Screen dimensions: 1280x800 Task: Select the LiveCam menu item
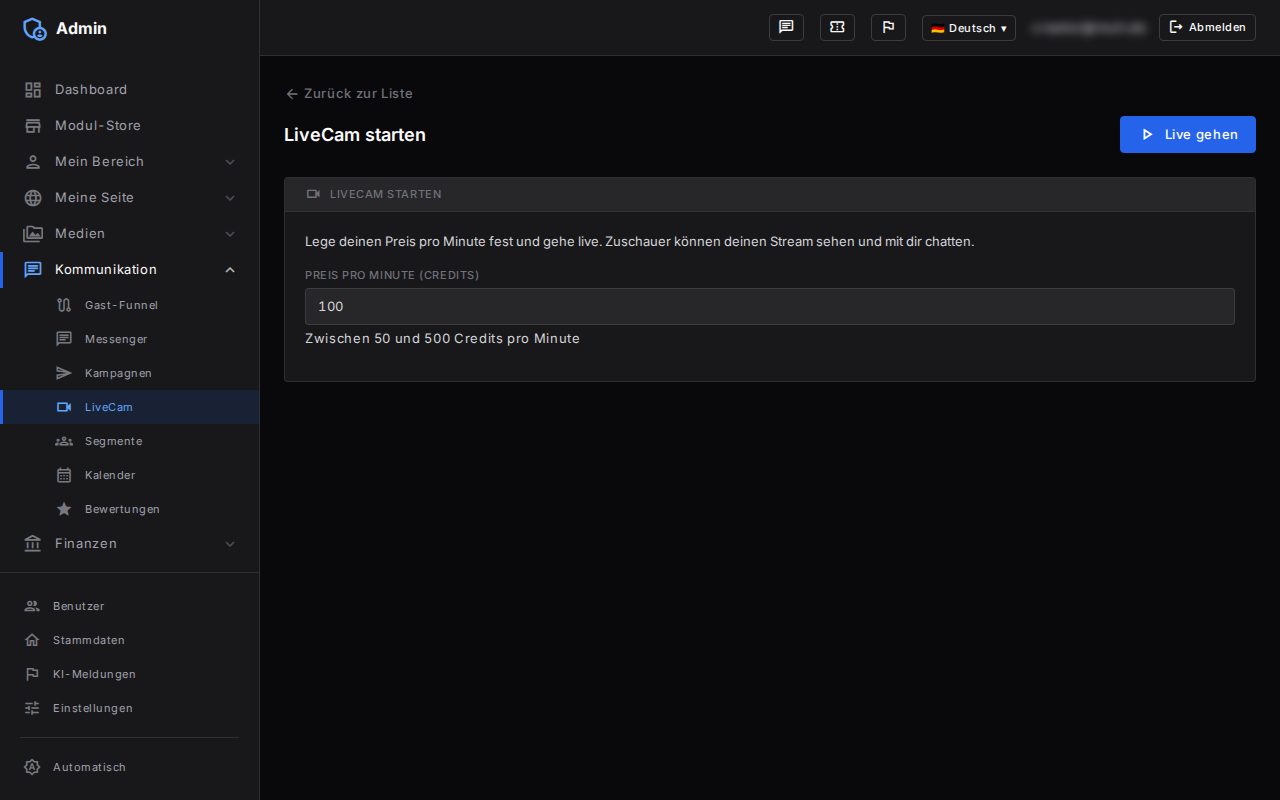(x=130, y=407)
